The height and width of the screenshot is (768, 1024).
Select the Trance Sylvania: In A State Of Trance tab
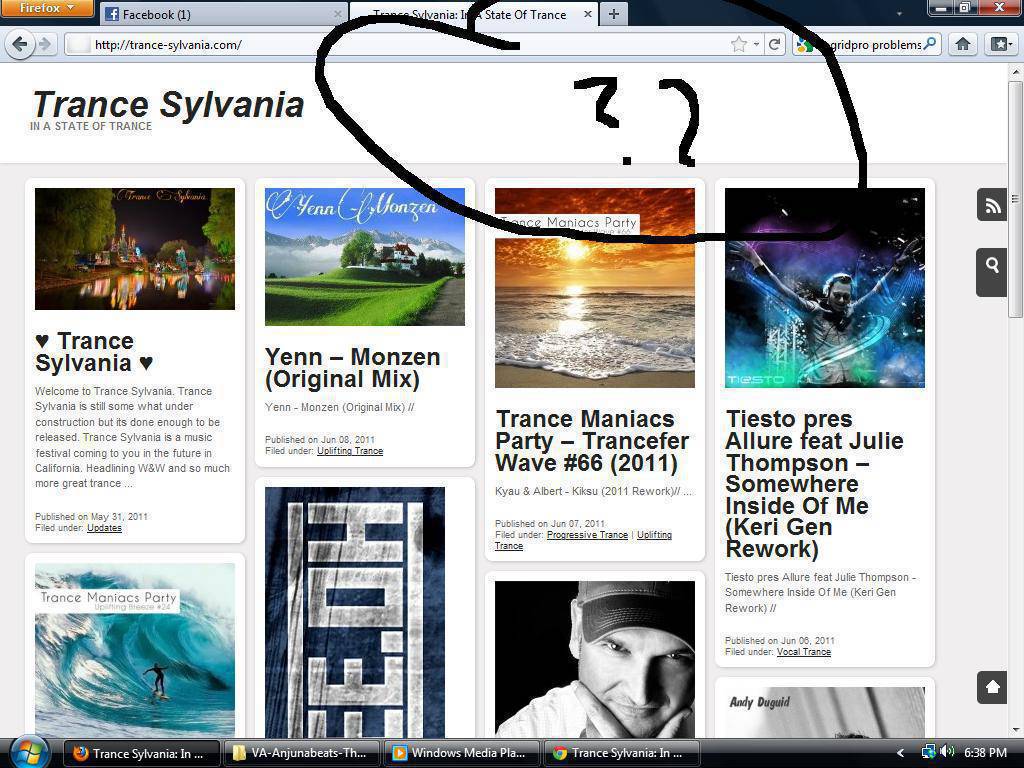(x=473, y=14)
